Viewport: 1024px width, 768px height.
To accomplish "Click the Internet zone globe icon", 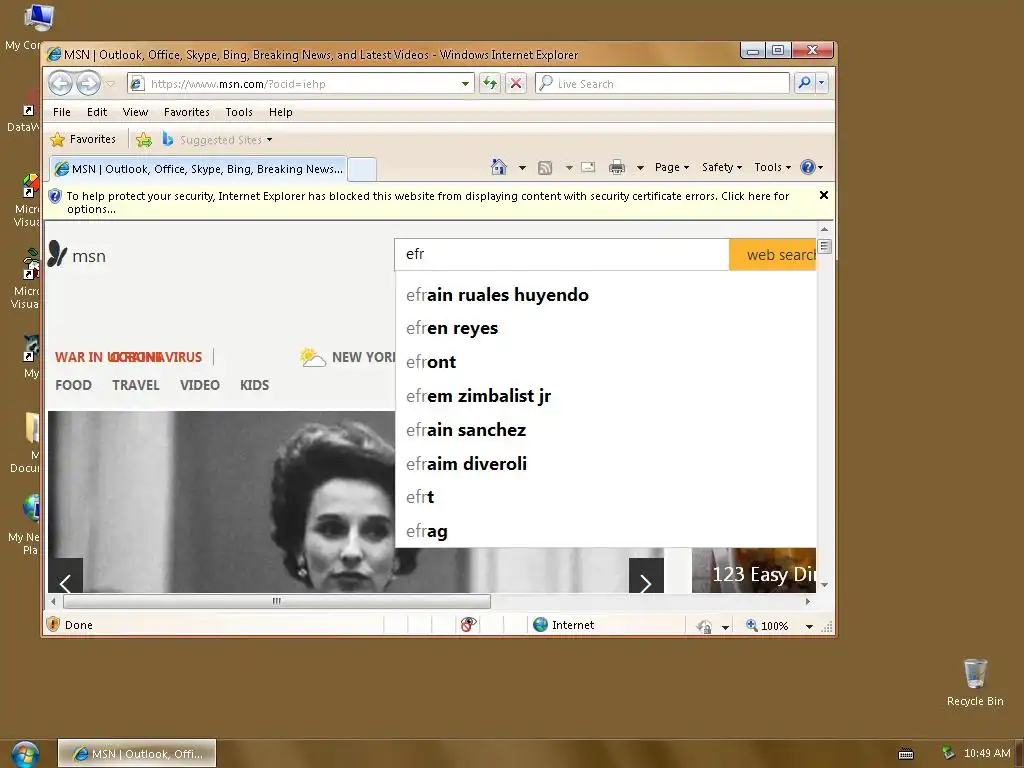I will (x=540, y=625).
